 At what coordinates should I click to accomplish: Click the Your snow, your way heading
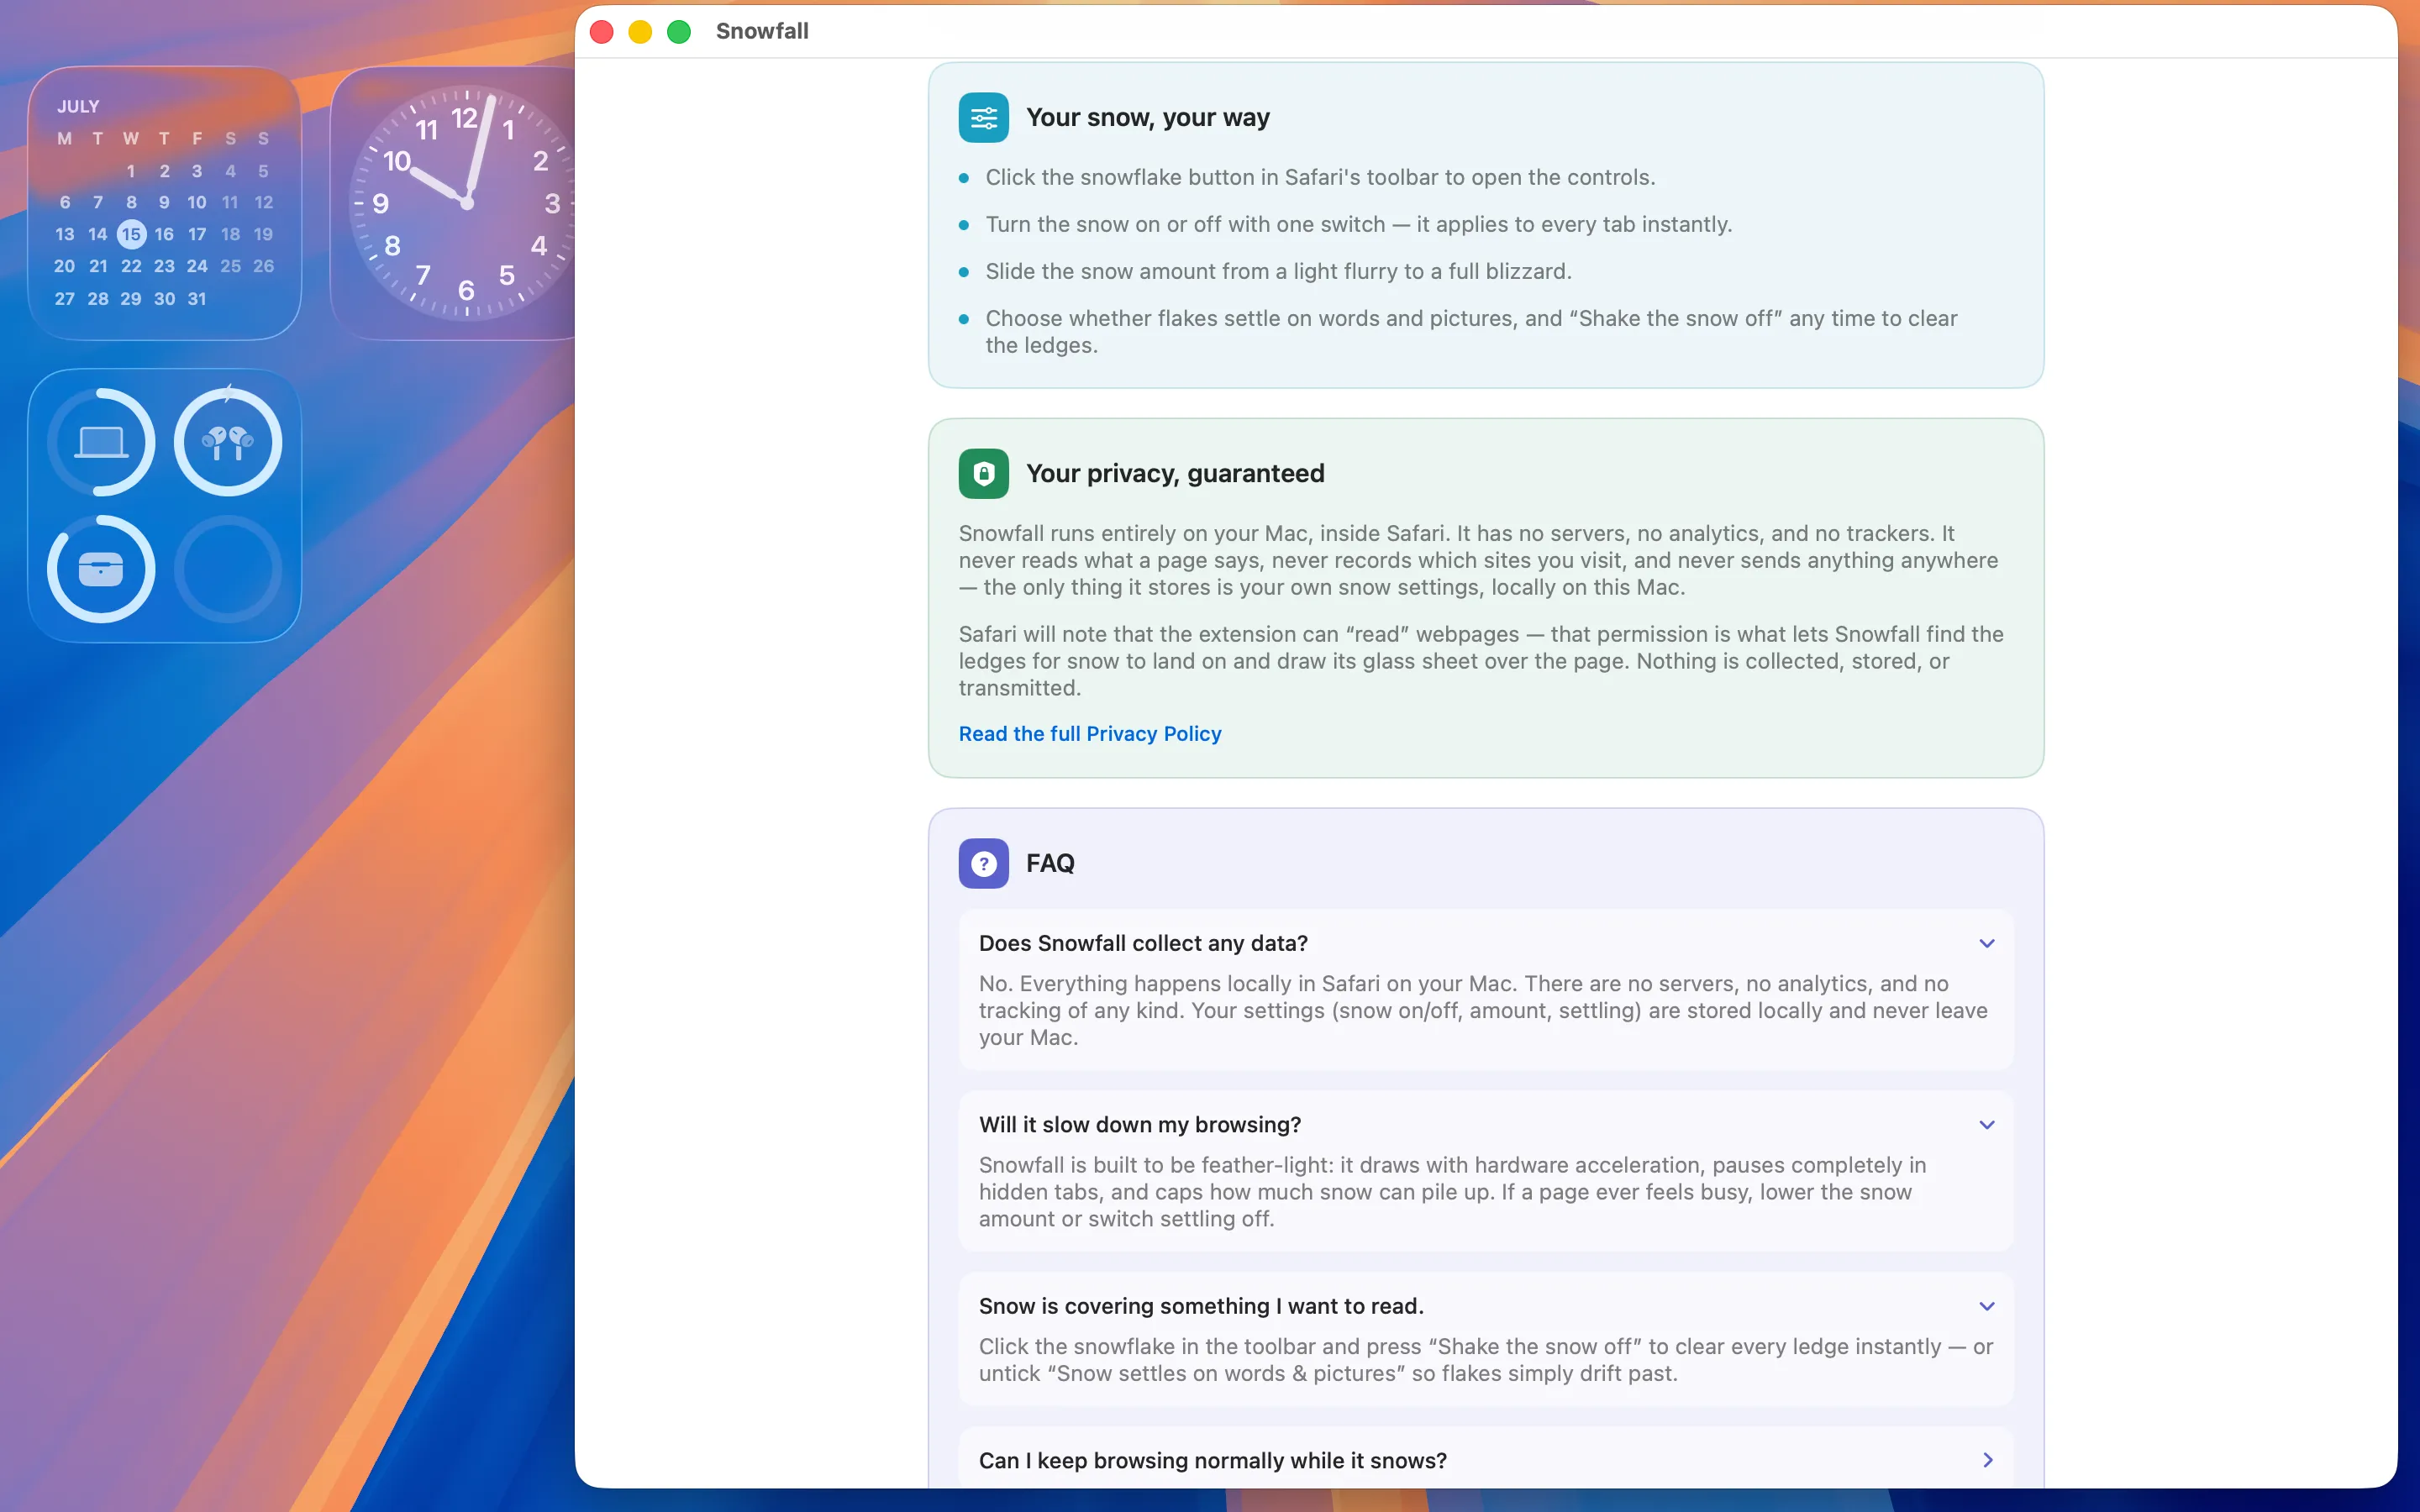1147,118
